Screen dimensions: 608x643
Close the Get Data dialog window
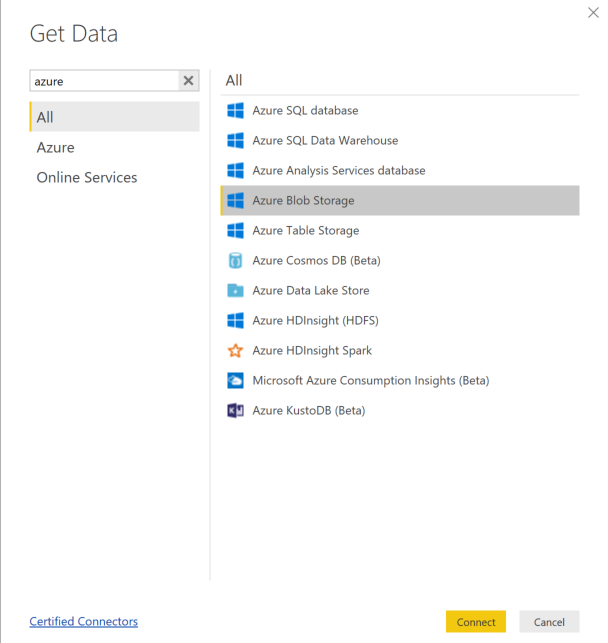[x=592, y=13]
